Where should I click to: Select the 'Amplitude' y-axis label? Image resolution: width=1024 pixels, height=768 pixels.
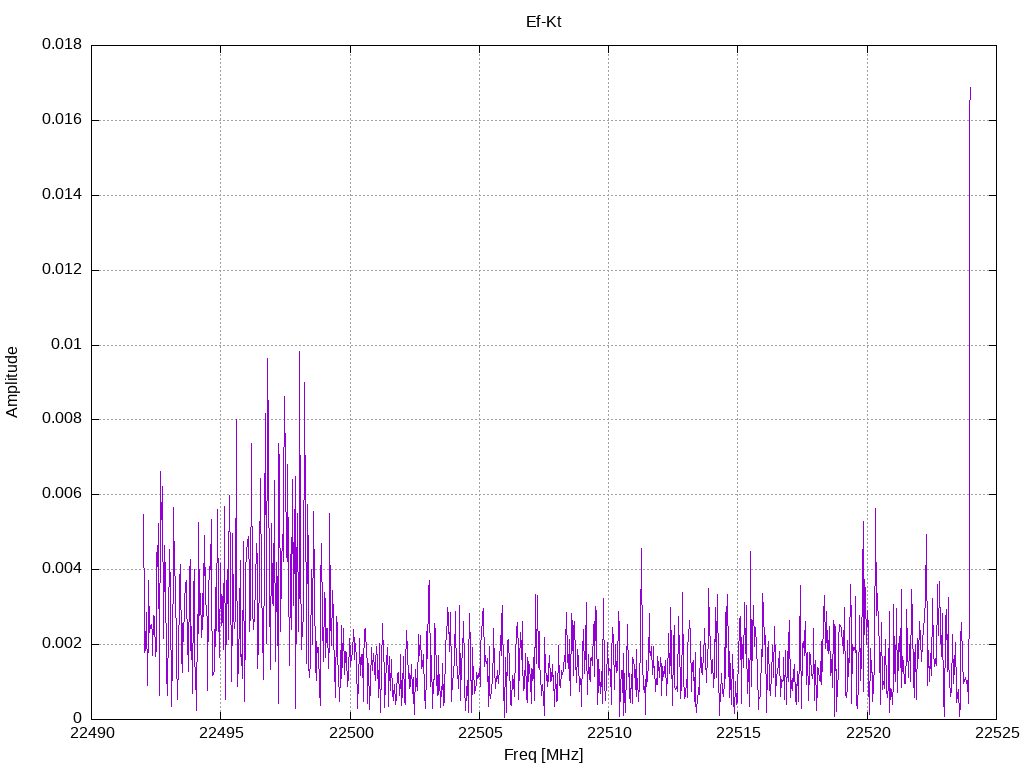tap(12, 382)
